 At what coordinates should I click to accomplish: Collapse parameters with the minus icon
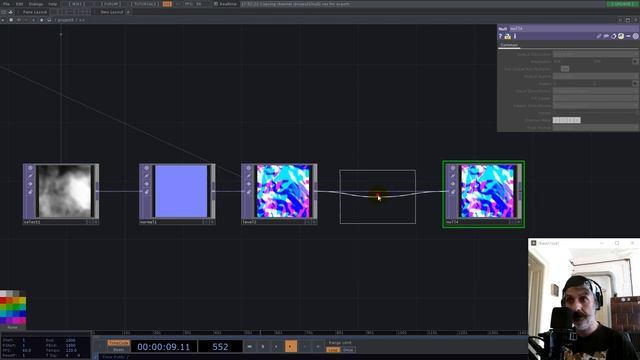628,36
